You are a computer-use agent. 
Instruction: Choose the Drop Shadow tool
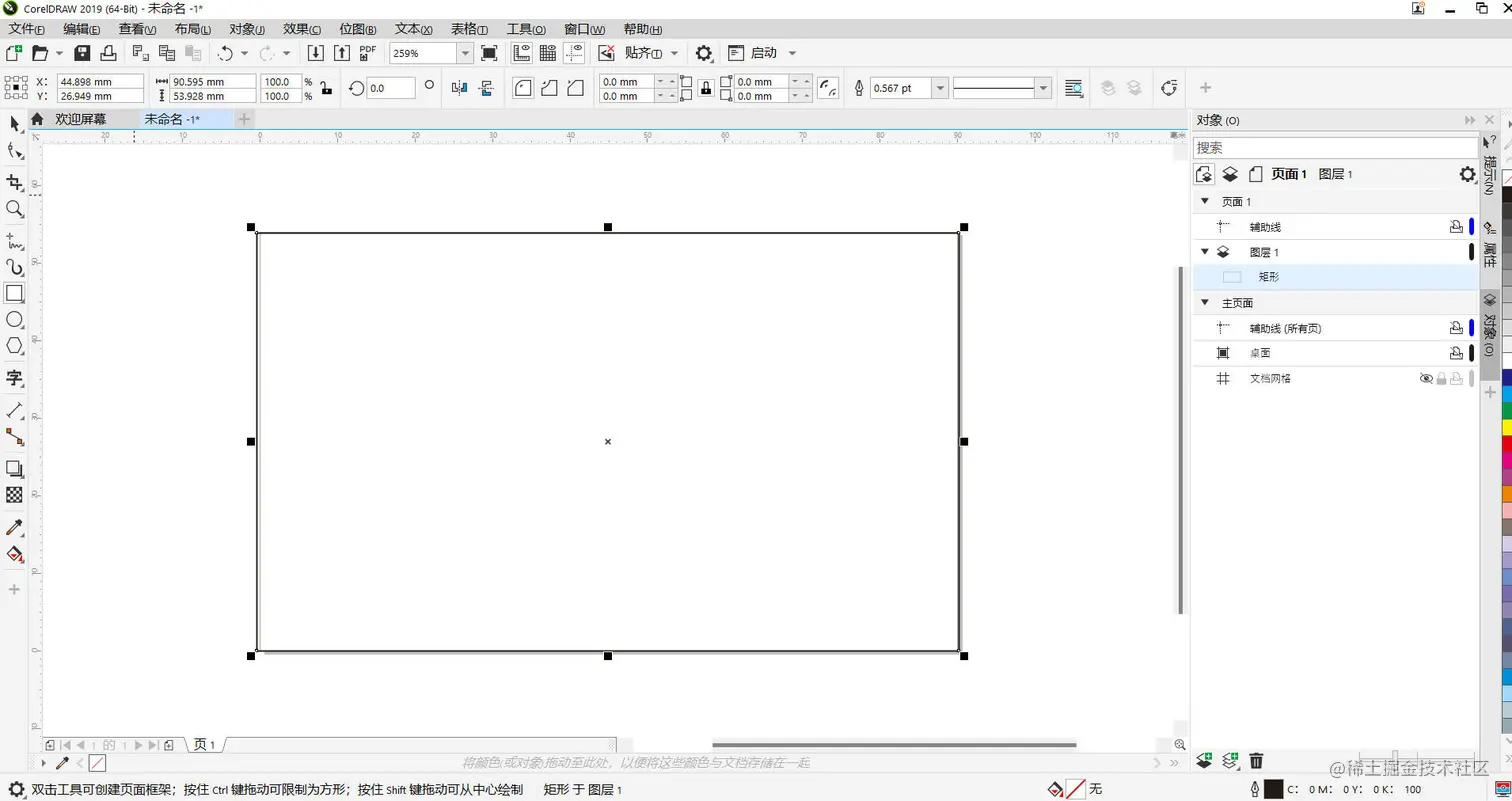[x=14, y=468]
